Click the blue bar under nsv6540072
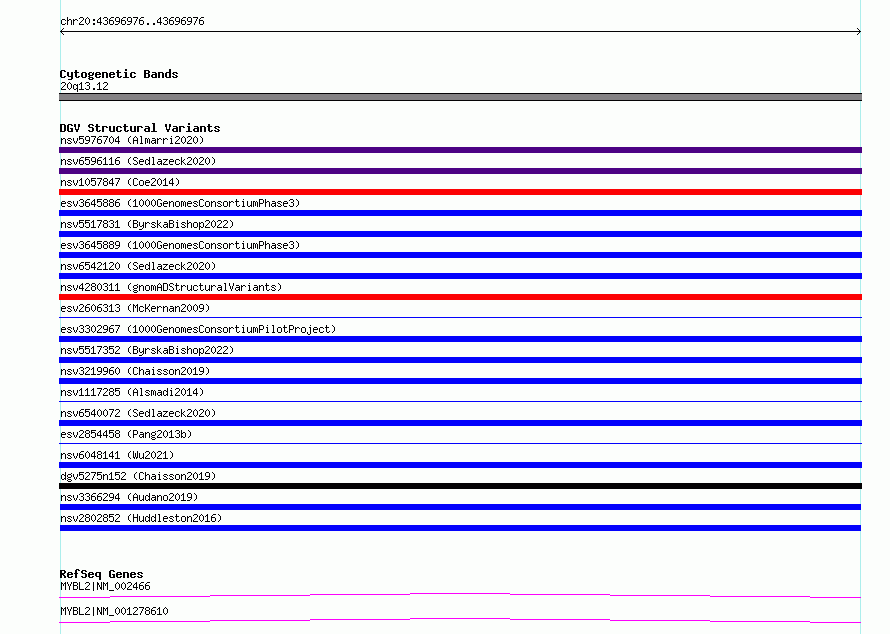This screenshot has height=634, width=890. click(460, 423)
